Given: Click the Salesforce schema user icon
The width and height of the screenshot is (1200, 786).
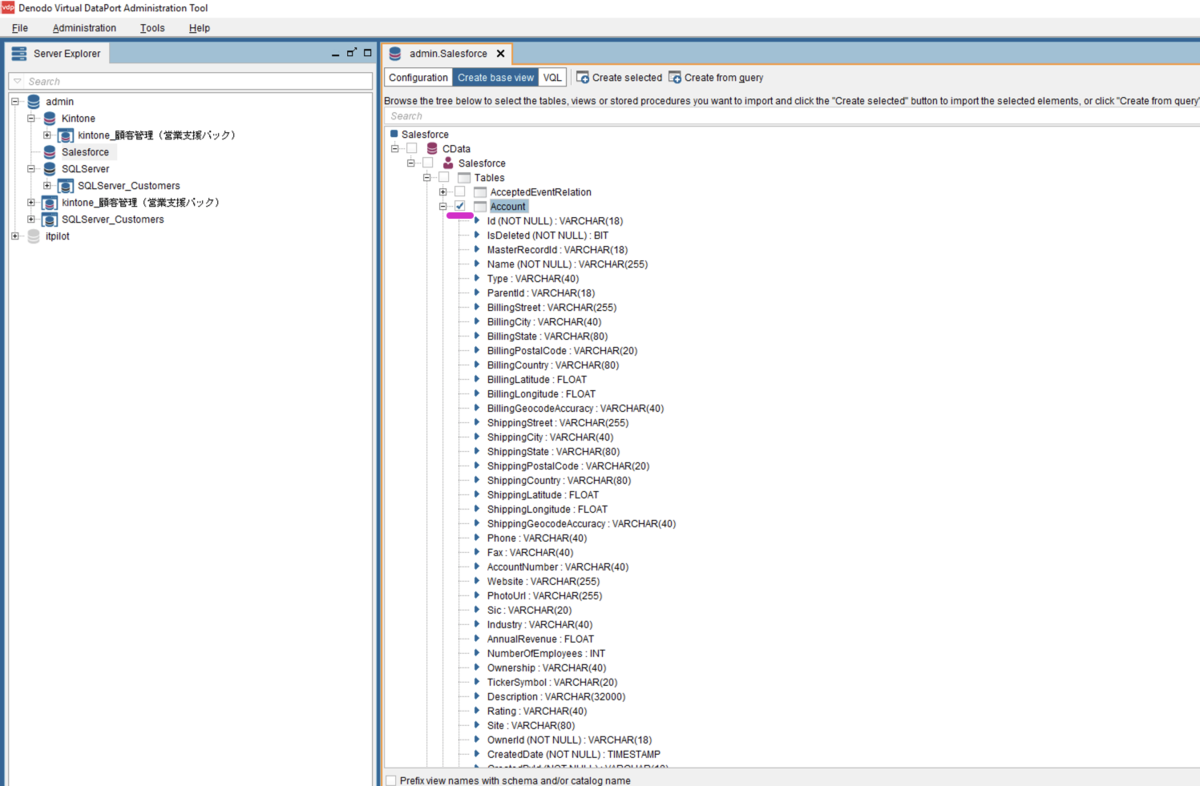Looking at the screenshot, I should tap(448, 163).
